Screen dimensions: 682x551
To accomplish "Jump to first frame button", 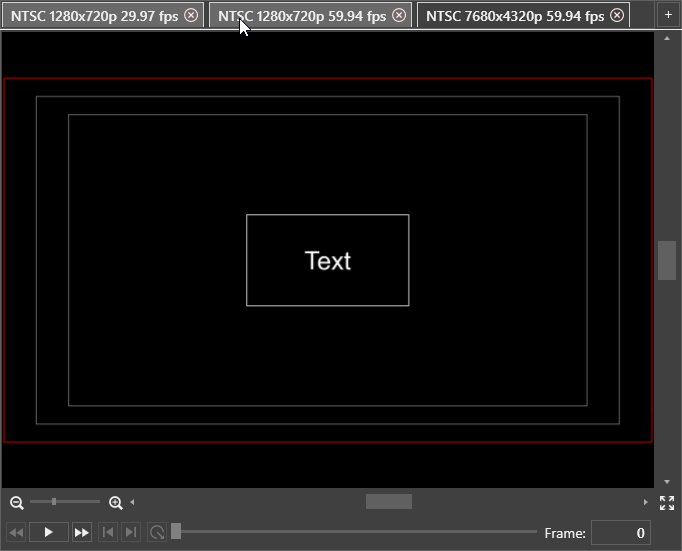I will point(108,532).
